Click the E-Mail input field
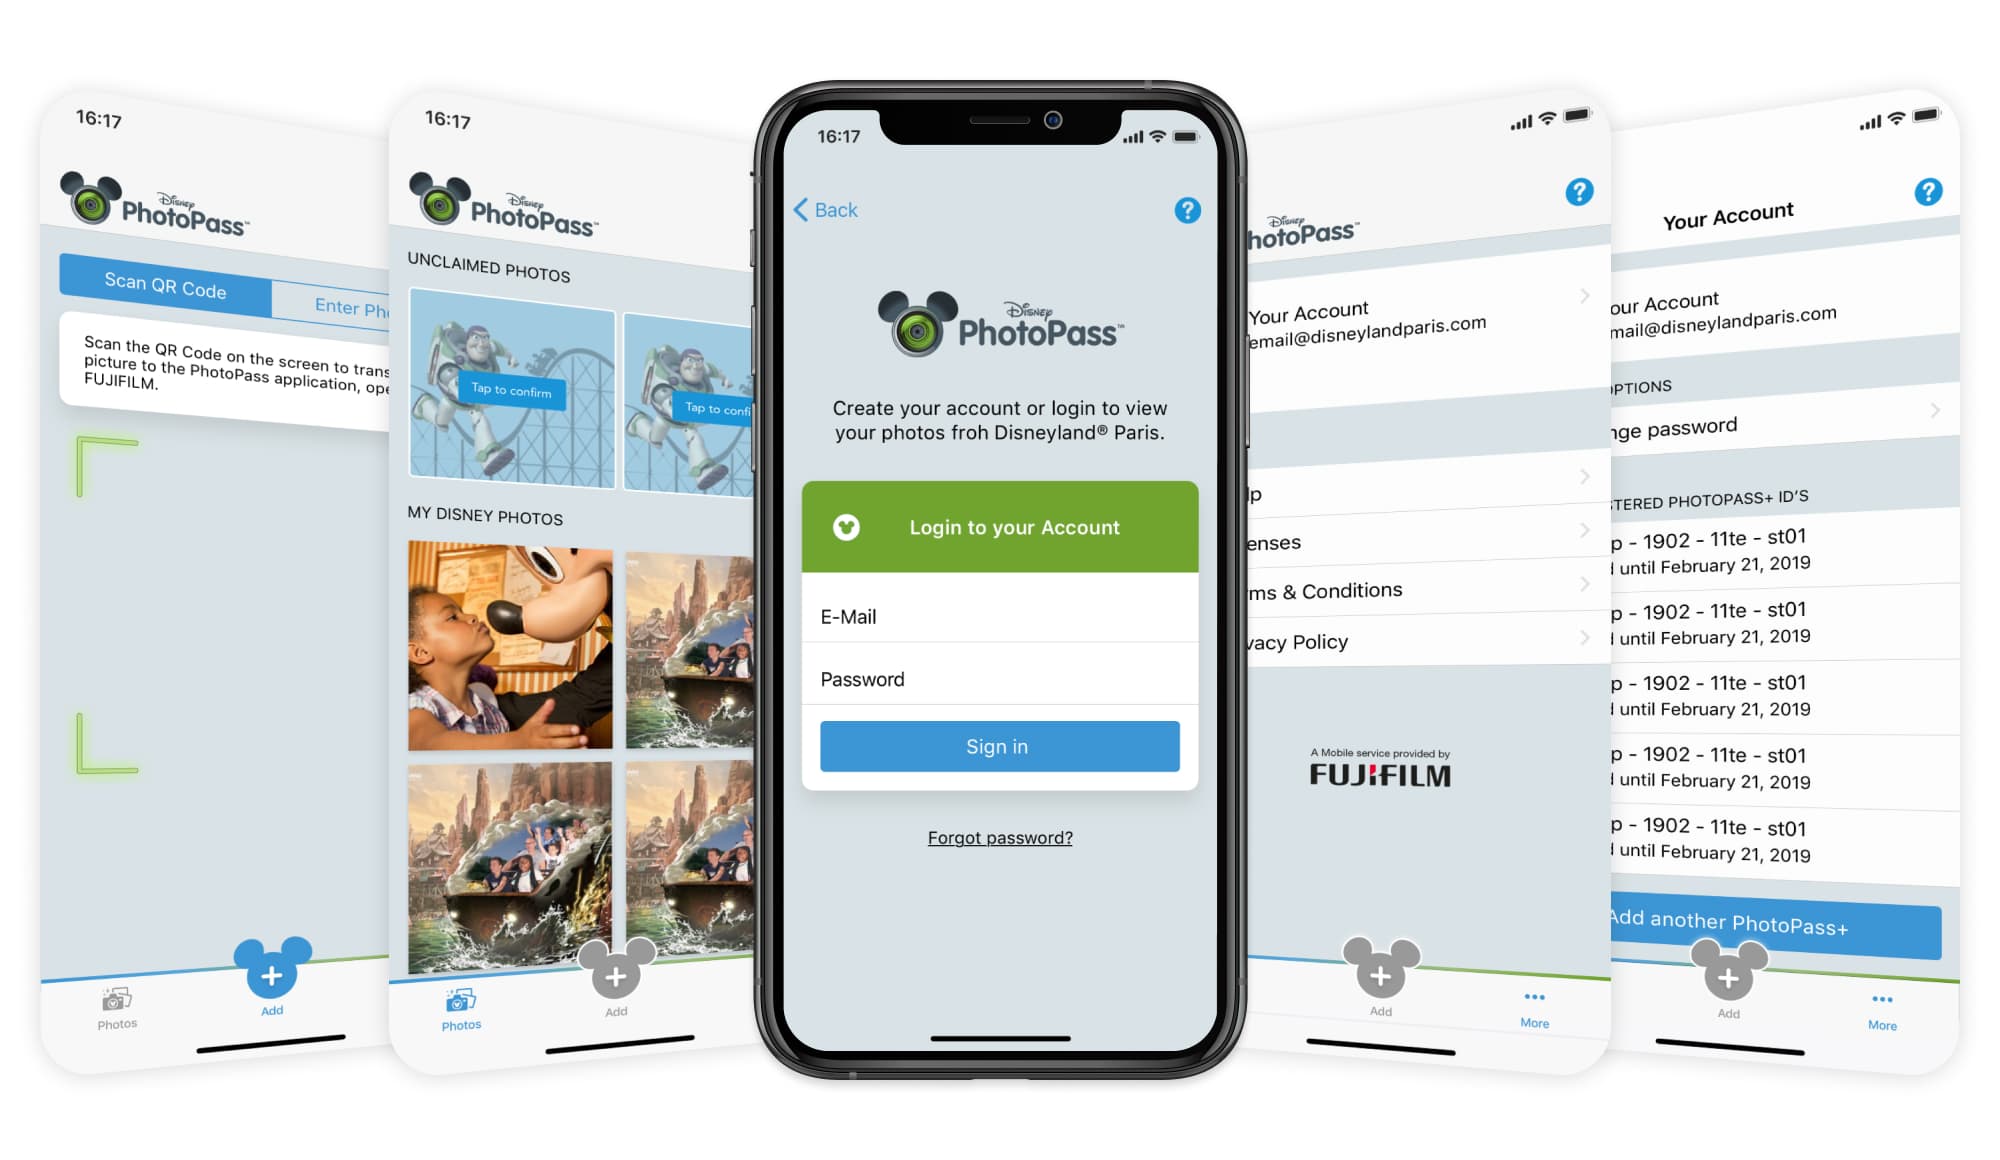Screen dimensions: 2000x1160 [x=1001, y=616]
